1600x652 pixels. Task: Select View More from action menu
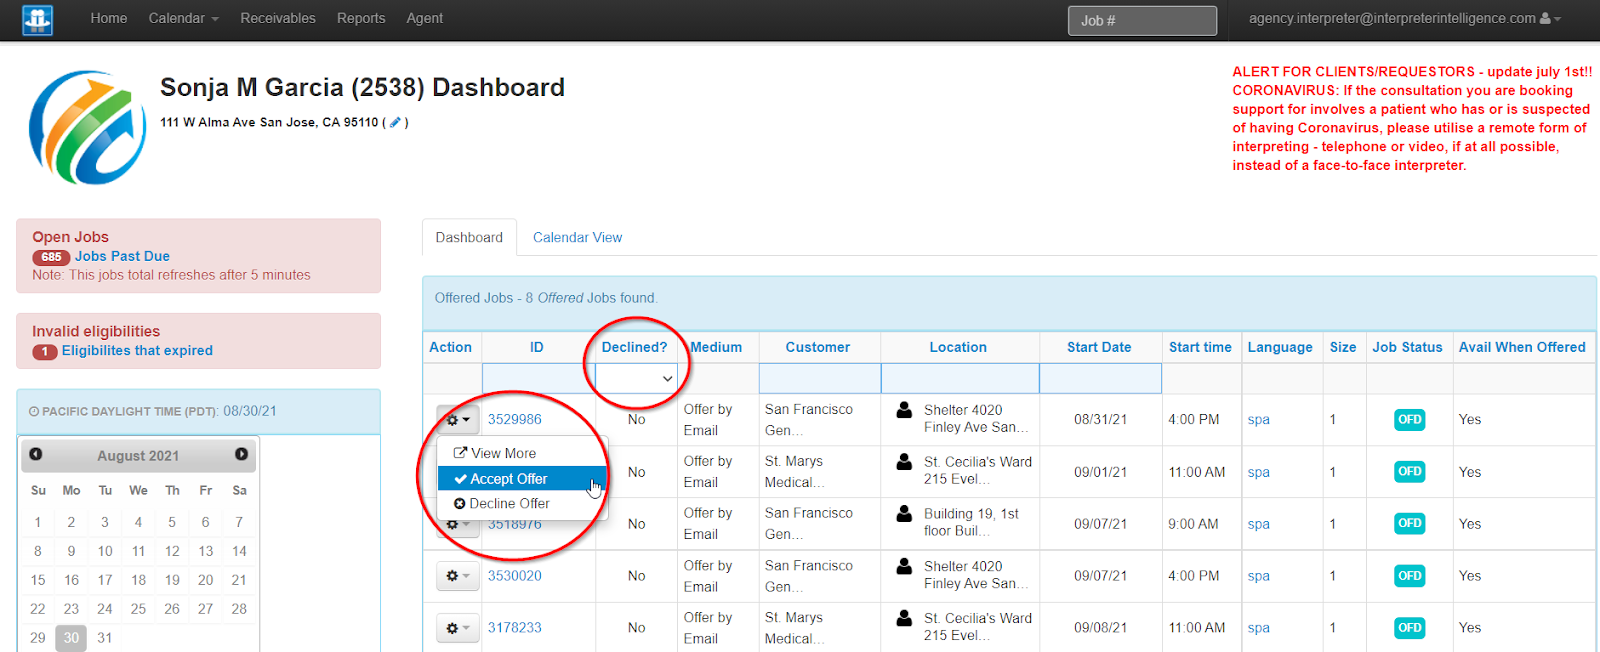pyautogui.click(x=503, y=453)
